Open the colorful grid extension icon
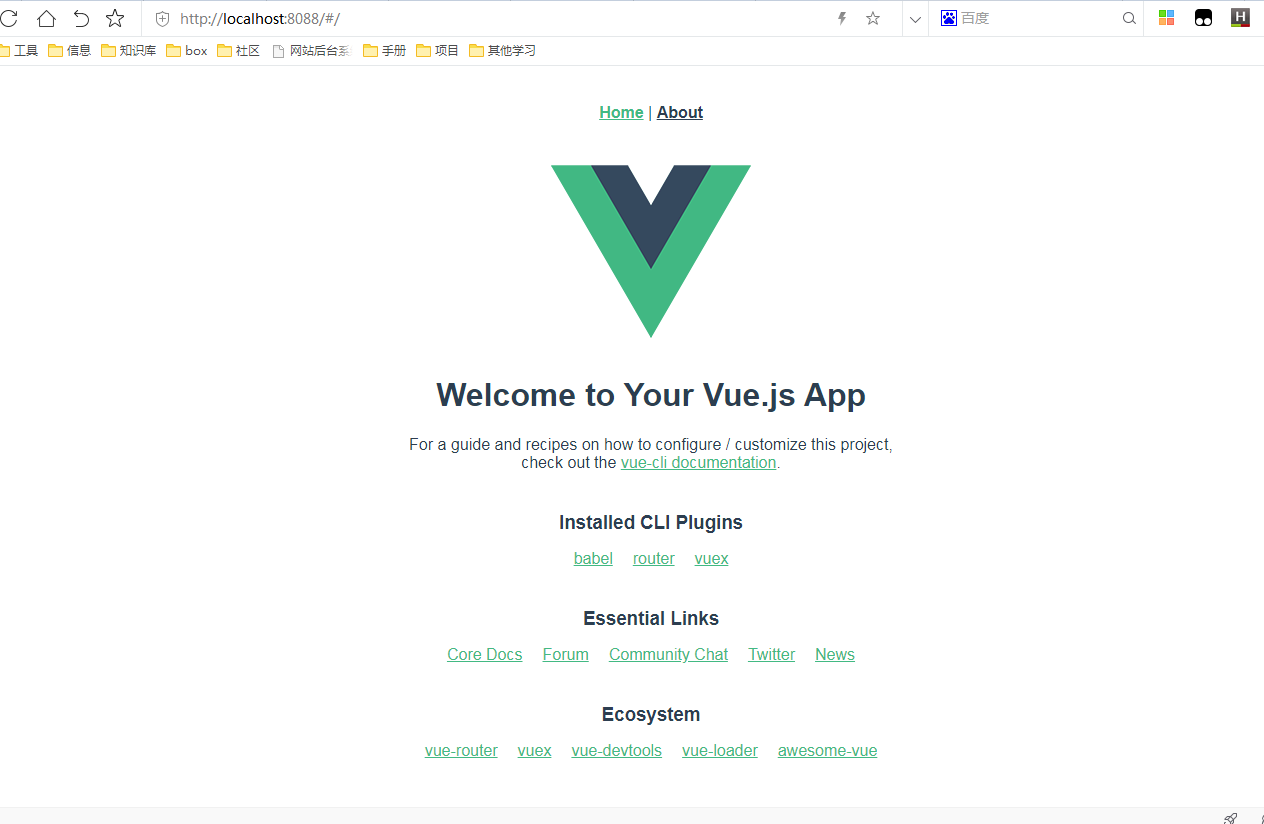This screenshot has height=824, width=1264. (1166, 17)
